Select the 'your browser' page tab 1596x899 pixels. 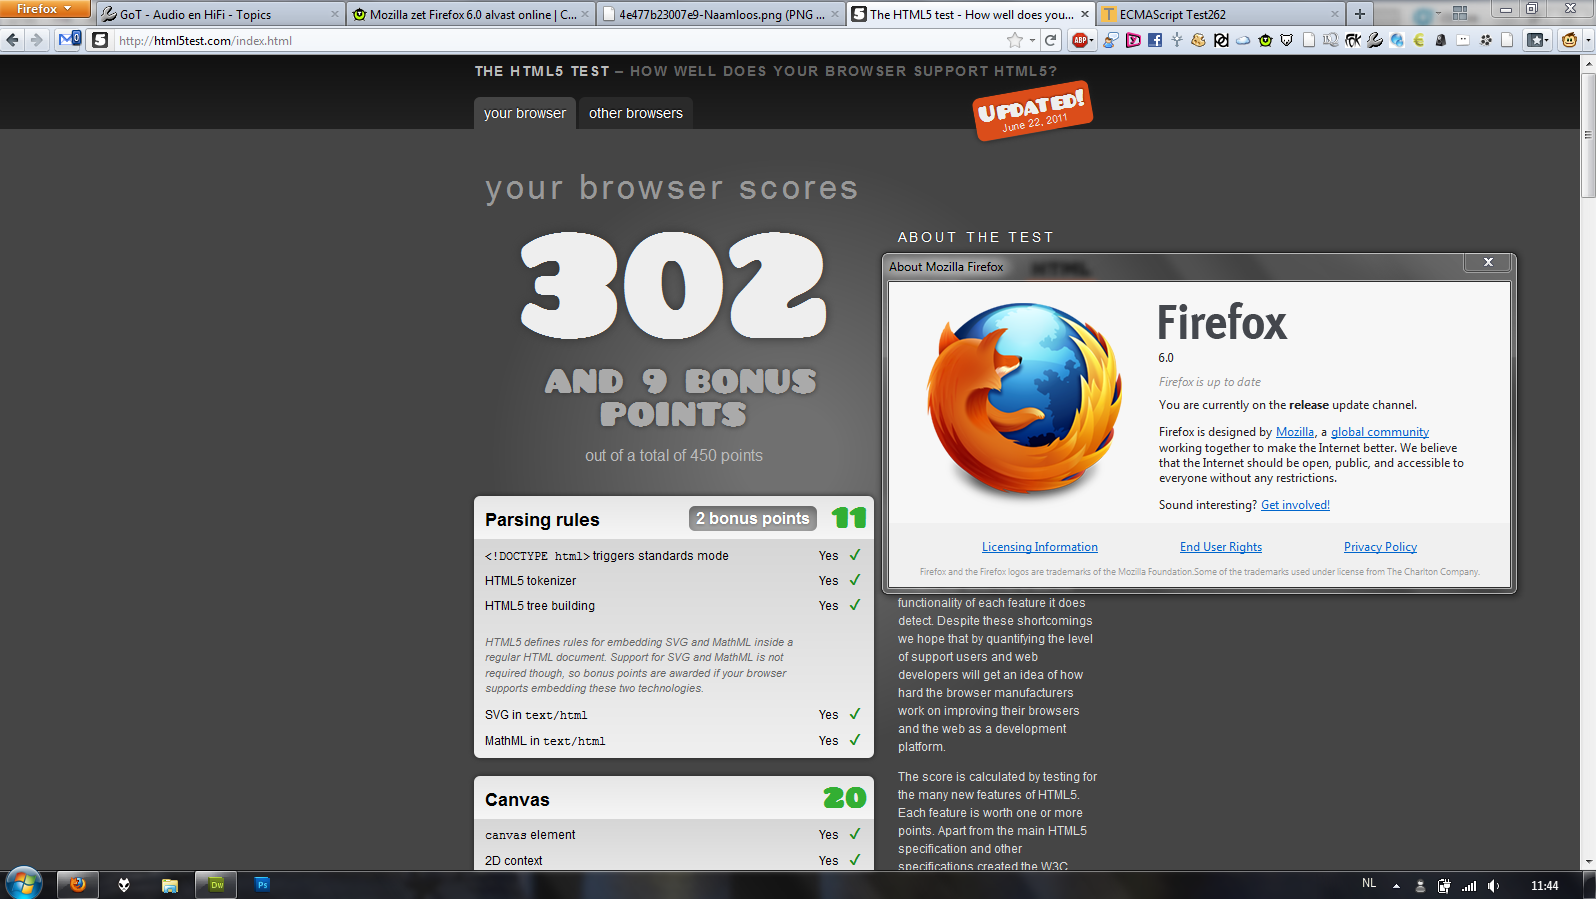click(524, 113)
